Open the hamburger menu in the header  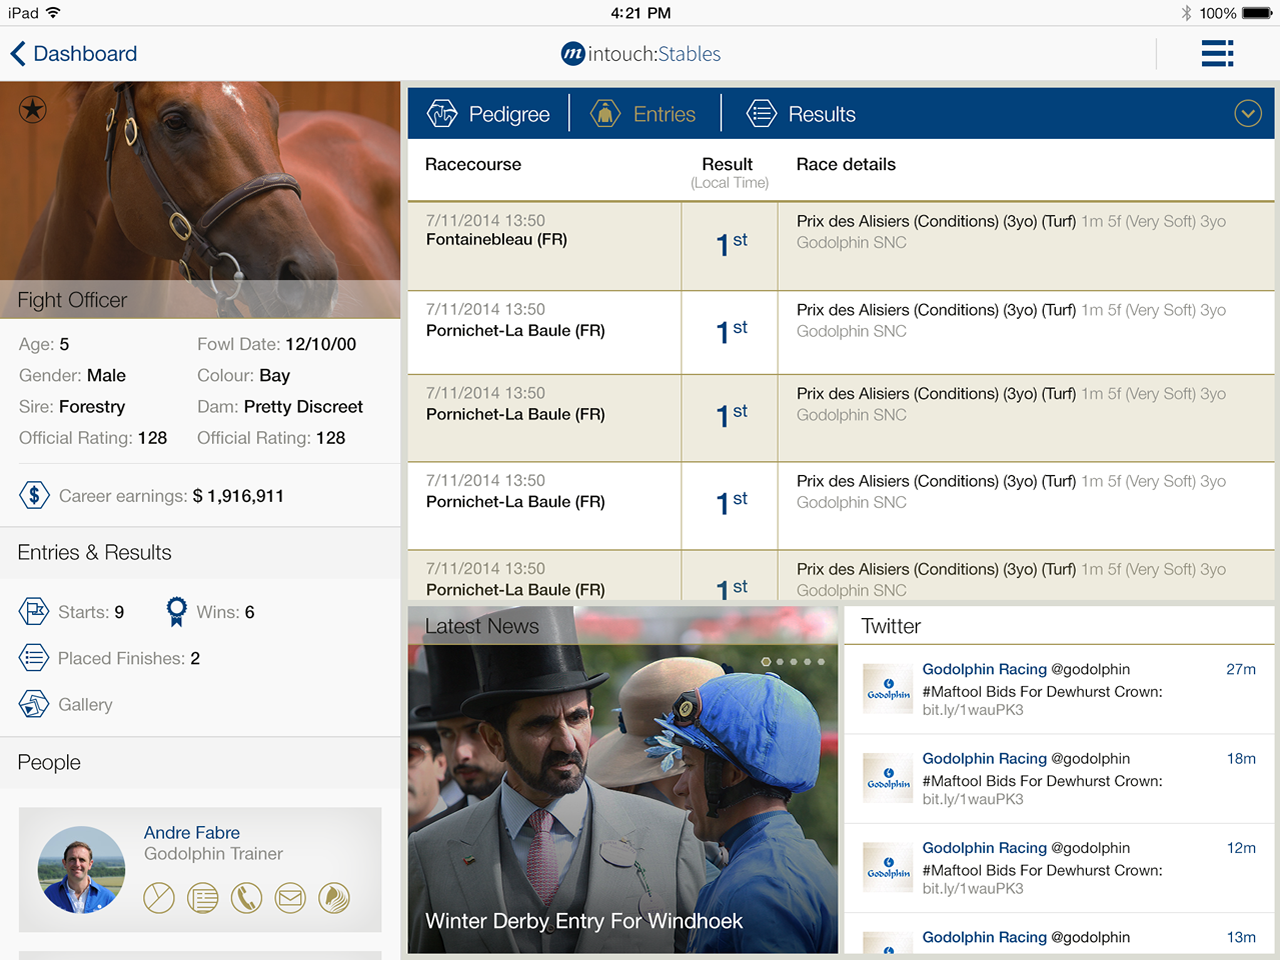coord(1217,53)
